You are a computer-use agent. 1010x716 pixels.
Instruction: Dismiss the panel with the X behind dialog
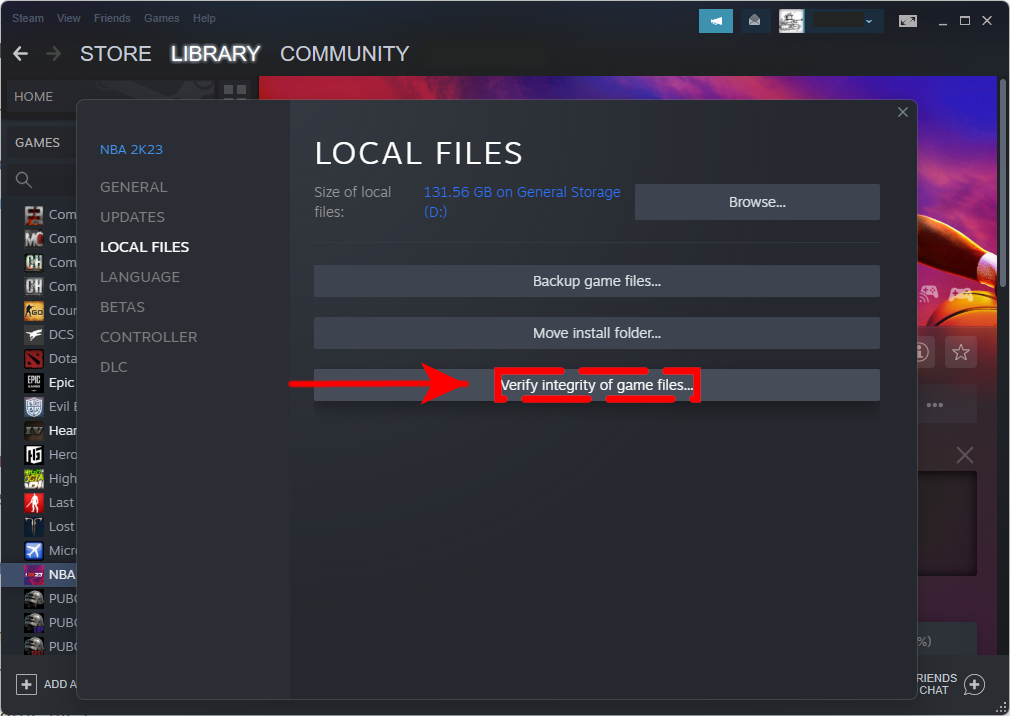pyautogui.click(x=964, y=455)
